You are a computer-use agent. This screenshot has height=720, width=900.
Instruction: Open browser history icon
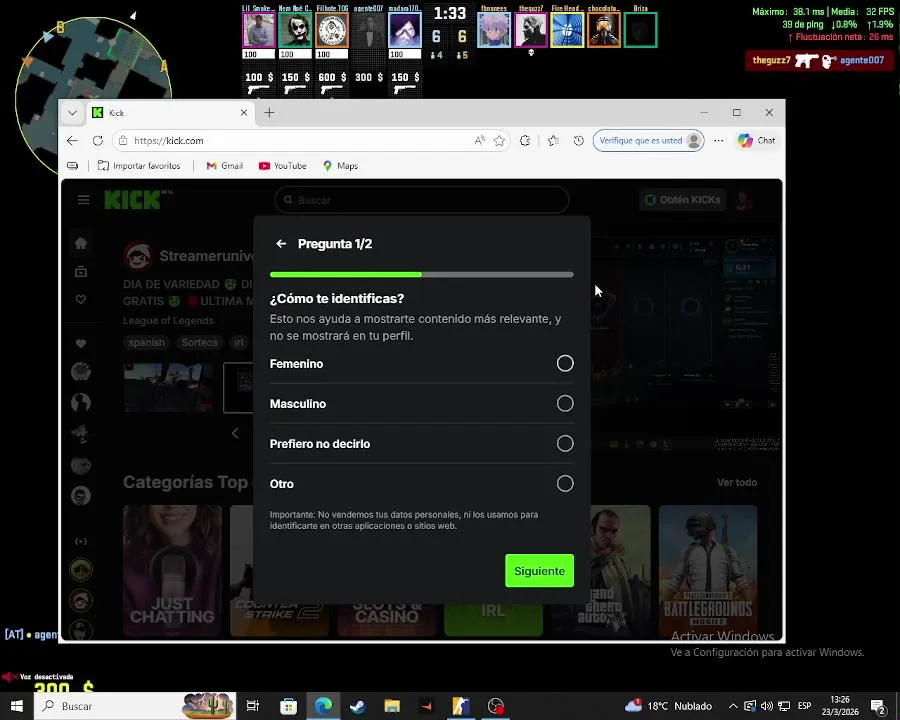[x=579, y=141]
